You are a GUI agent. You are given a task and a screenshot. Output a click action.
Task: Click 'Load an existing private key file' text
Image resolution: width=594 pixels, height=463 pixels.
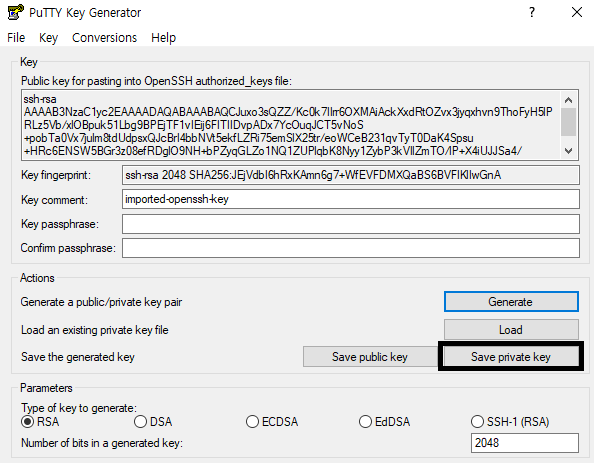(95, 330)
